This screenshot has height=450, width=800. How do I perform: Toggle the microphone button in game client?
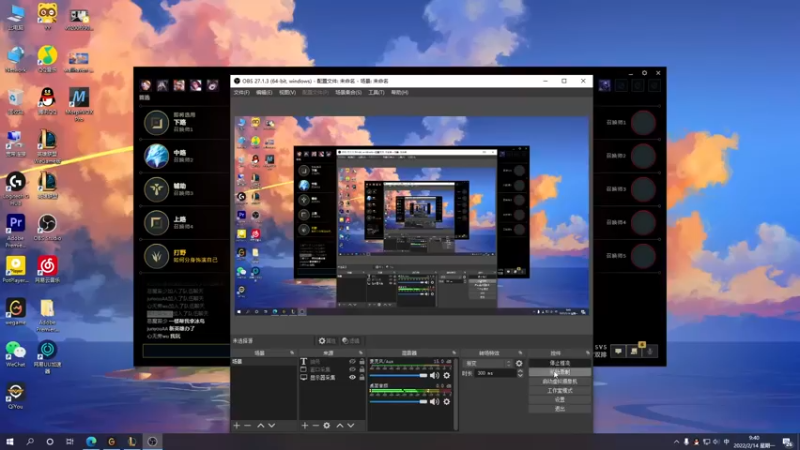(649, 351)
